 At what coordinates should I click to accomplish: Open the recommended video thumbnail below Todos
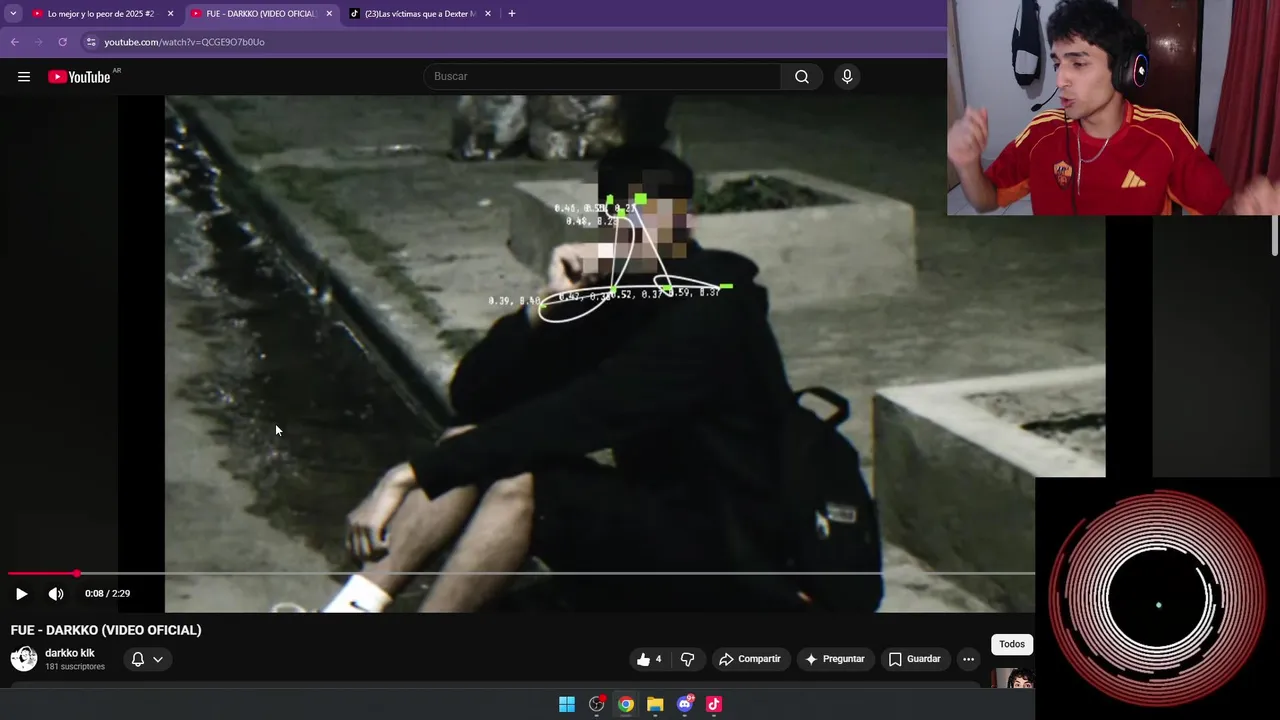coord(1013,679)
